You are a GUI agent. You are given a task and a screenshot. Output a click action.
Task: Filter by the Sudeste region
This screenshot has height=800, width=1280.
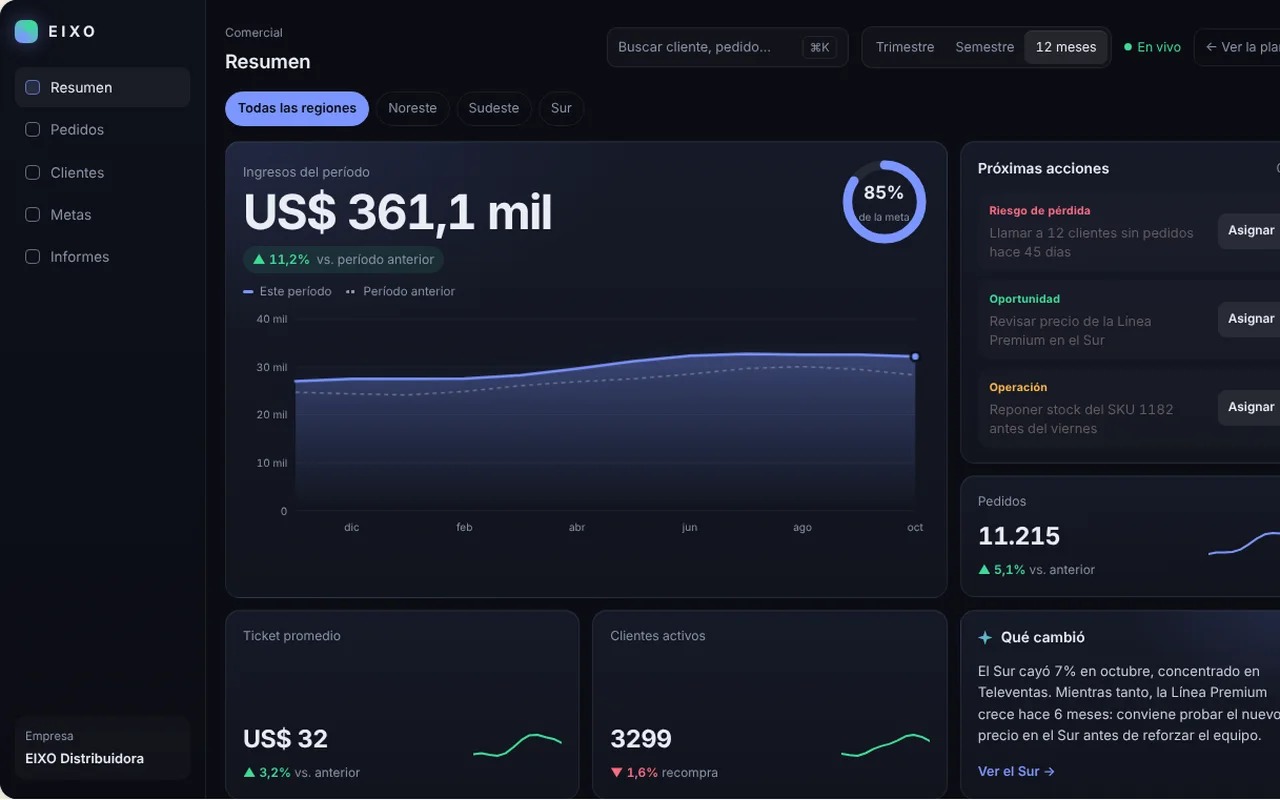(x=494, y=108)
